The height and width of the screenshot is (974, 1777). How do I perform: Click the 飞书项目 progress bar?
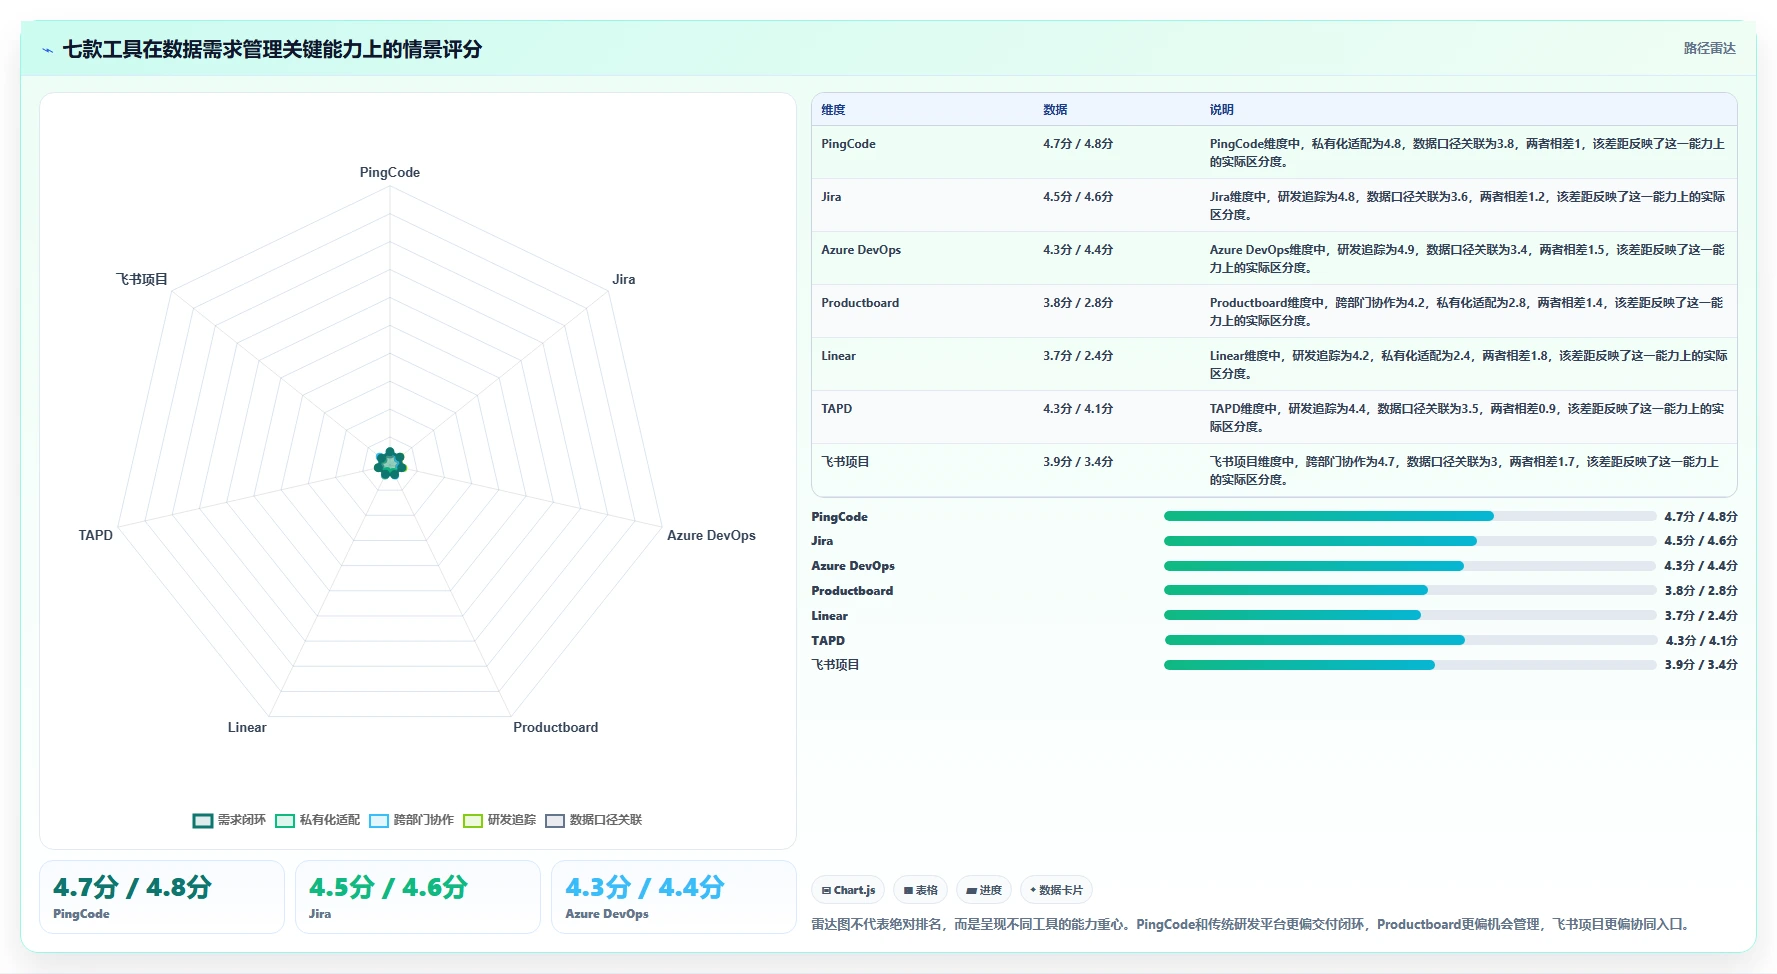pyautogui.click(x=1410, y=665)
